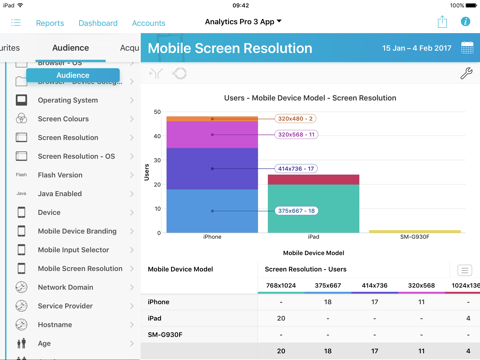Tap the yellow SM-G930F bar
The width and height of the screenshot is (480, 360).
[415, 231]
